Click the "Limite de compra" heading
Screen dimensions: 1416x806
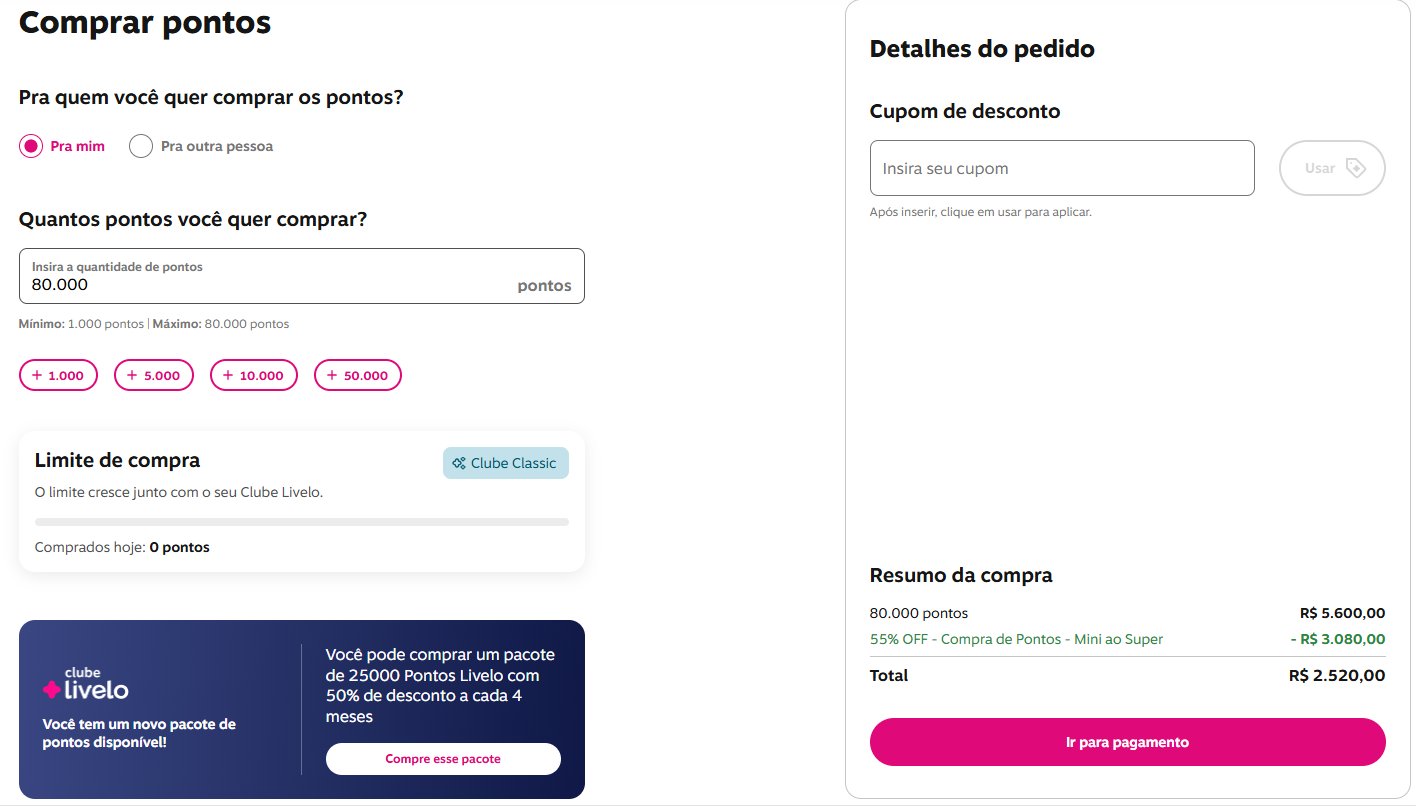tap(117, 460)
